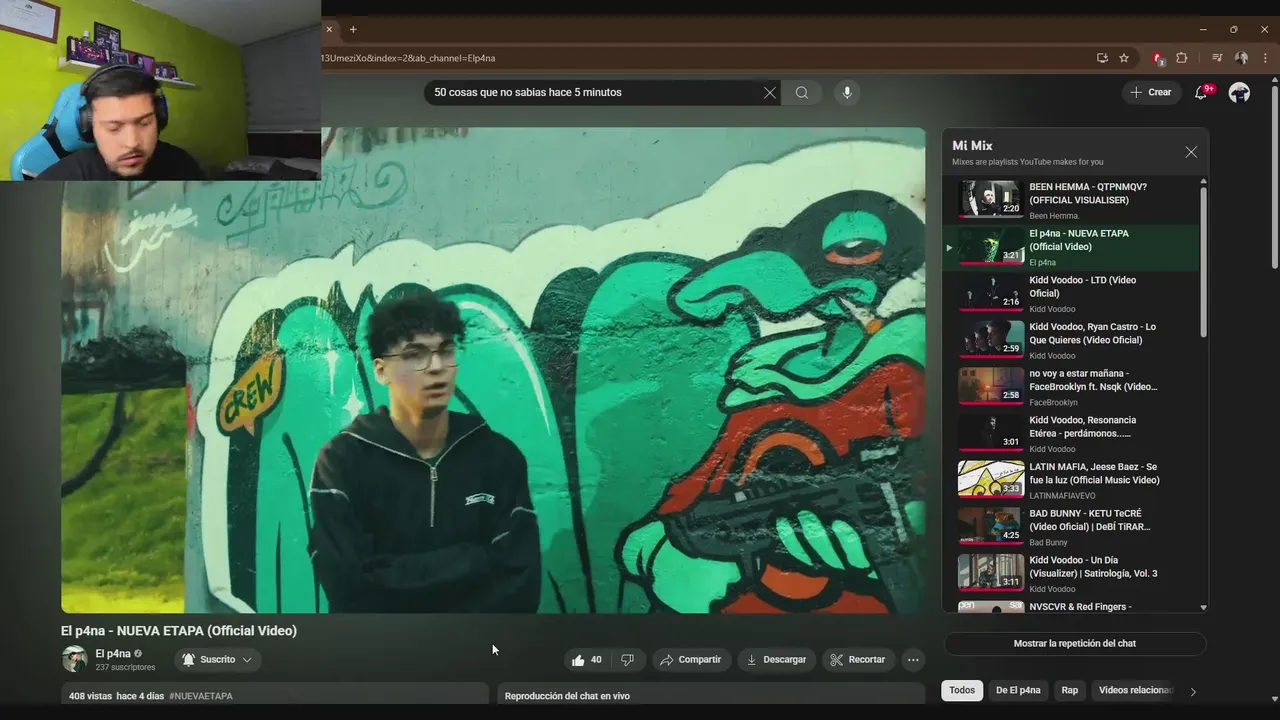This screenshot has height=720, width=1280.
Task: Open Suscrito subscription dropdown
Action: [x=217, y=659]
